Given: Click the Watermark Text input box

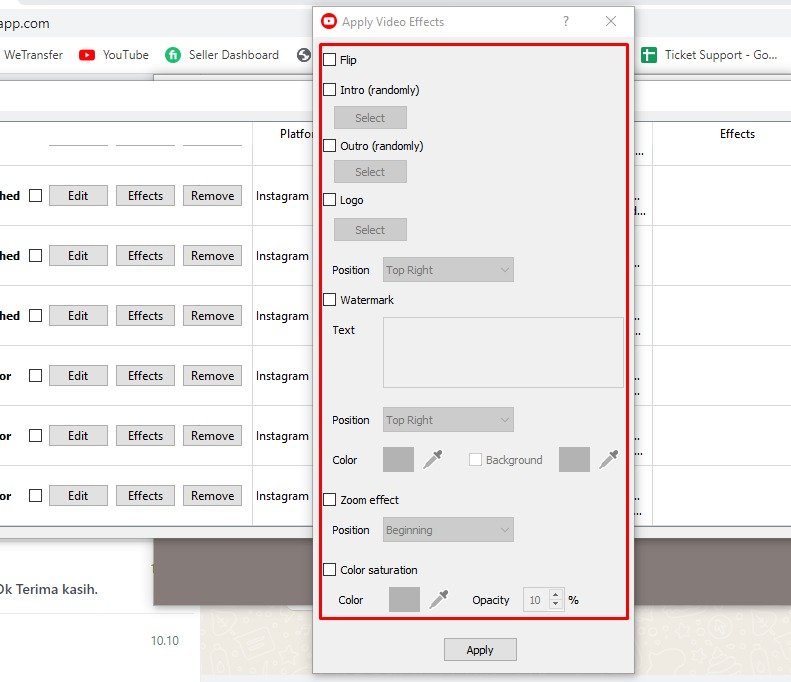Looking at the screenshot, I should pos(503,352).
